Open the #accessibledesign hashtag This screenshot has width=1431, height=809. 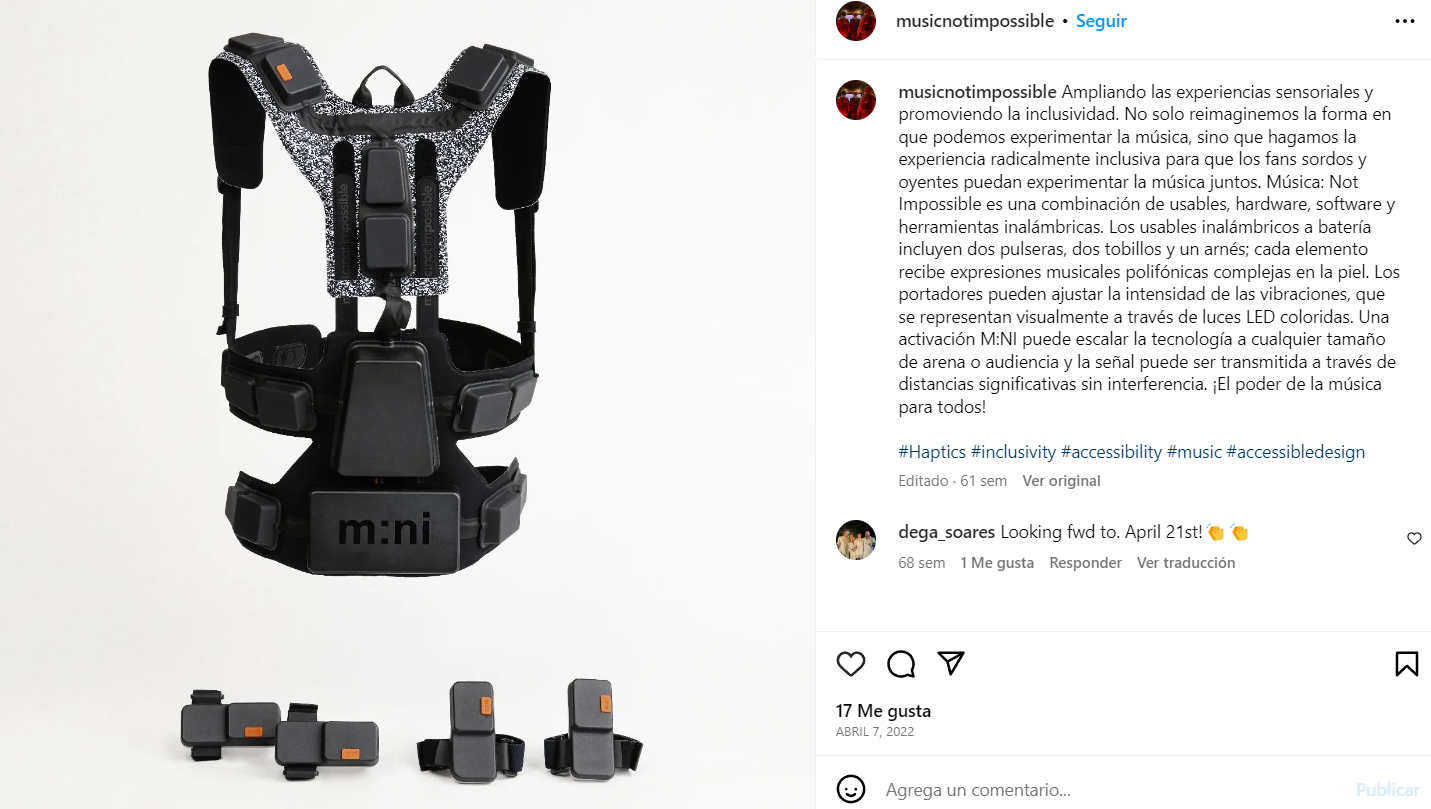[x=1296, y=452]
